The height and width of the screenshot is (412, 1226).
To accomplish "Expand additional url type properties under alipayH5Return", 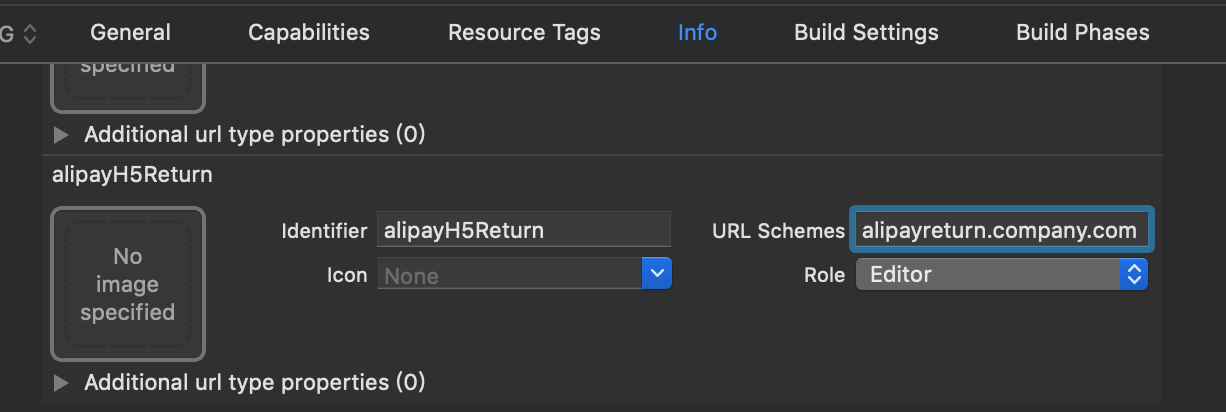I will pos(62,382).
